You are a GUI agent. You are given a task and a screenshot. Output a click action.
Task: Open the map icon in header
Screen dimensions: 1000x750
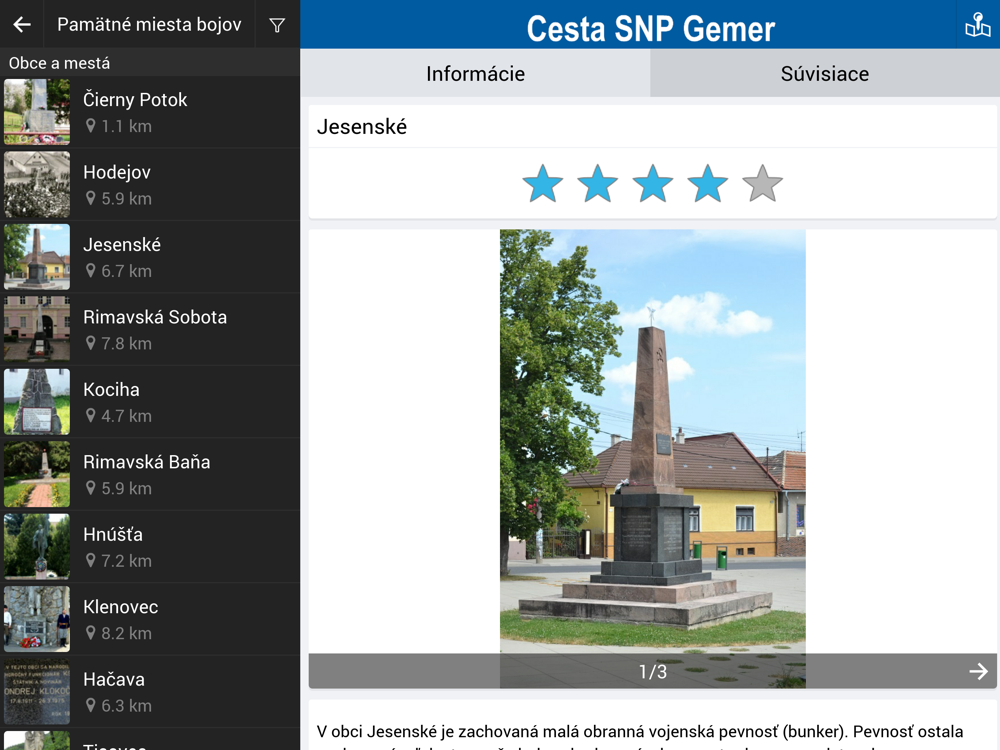coord(978,25)
